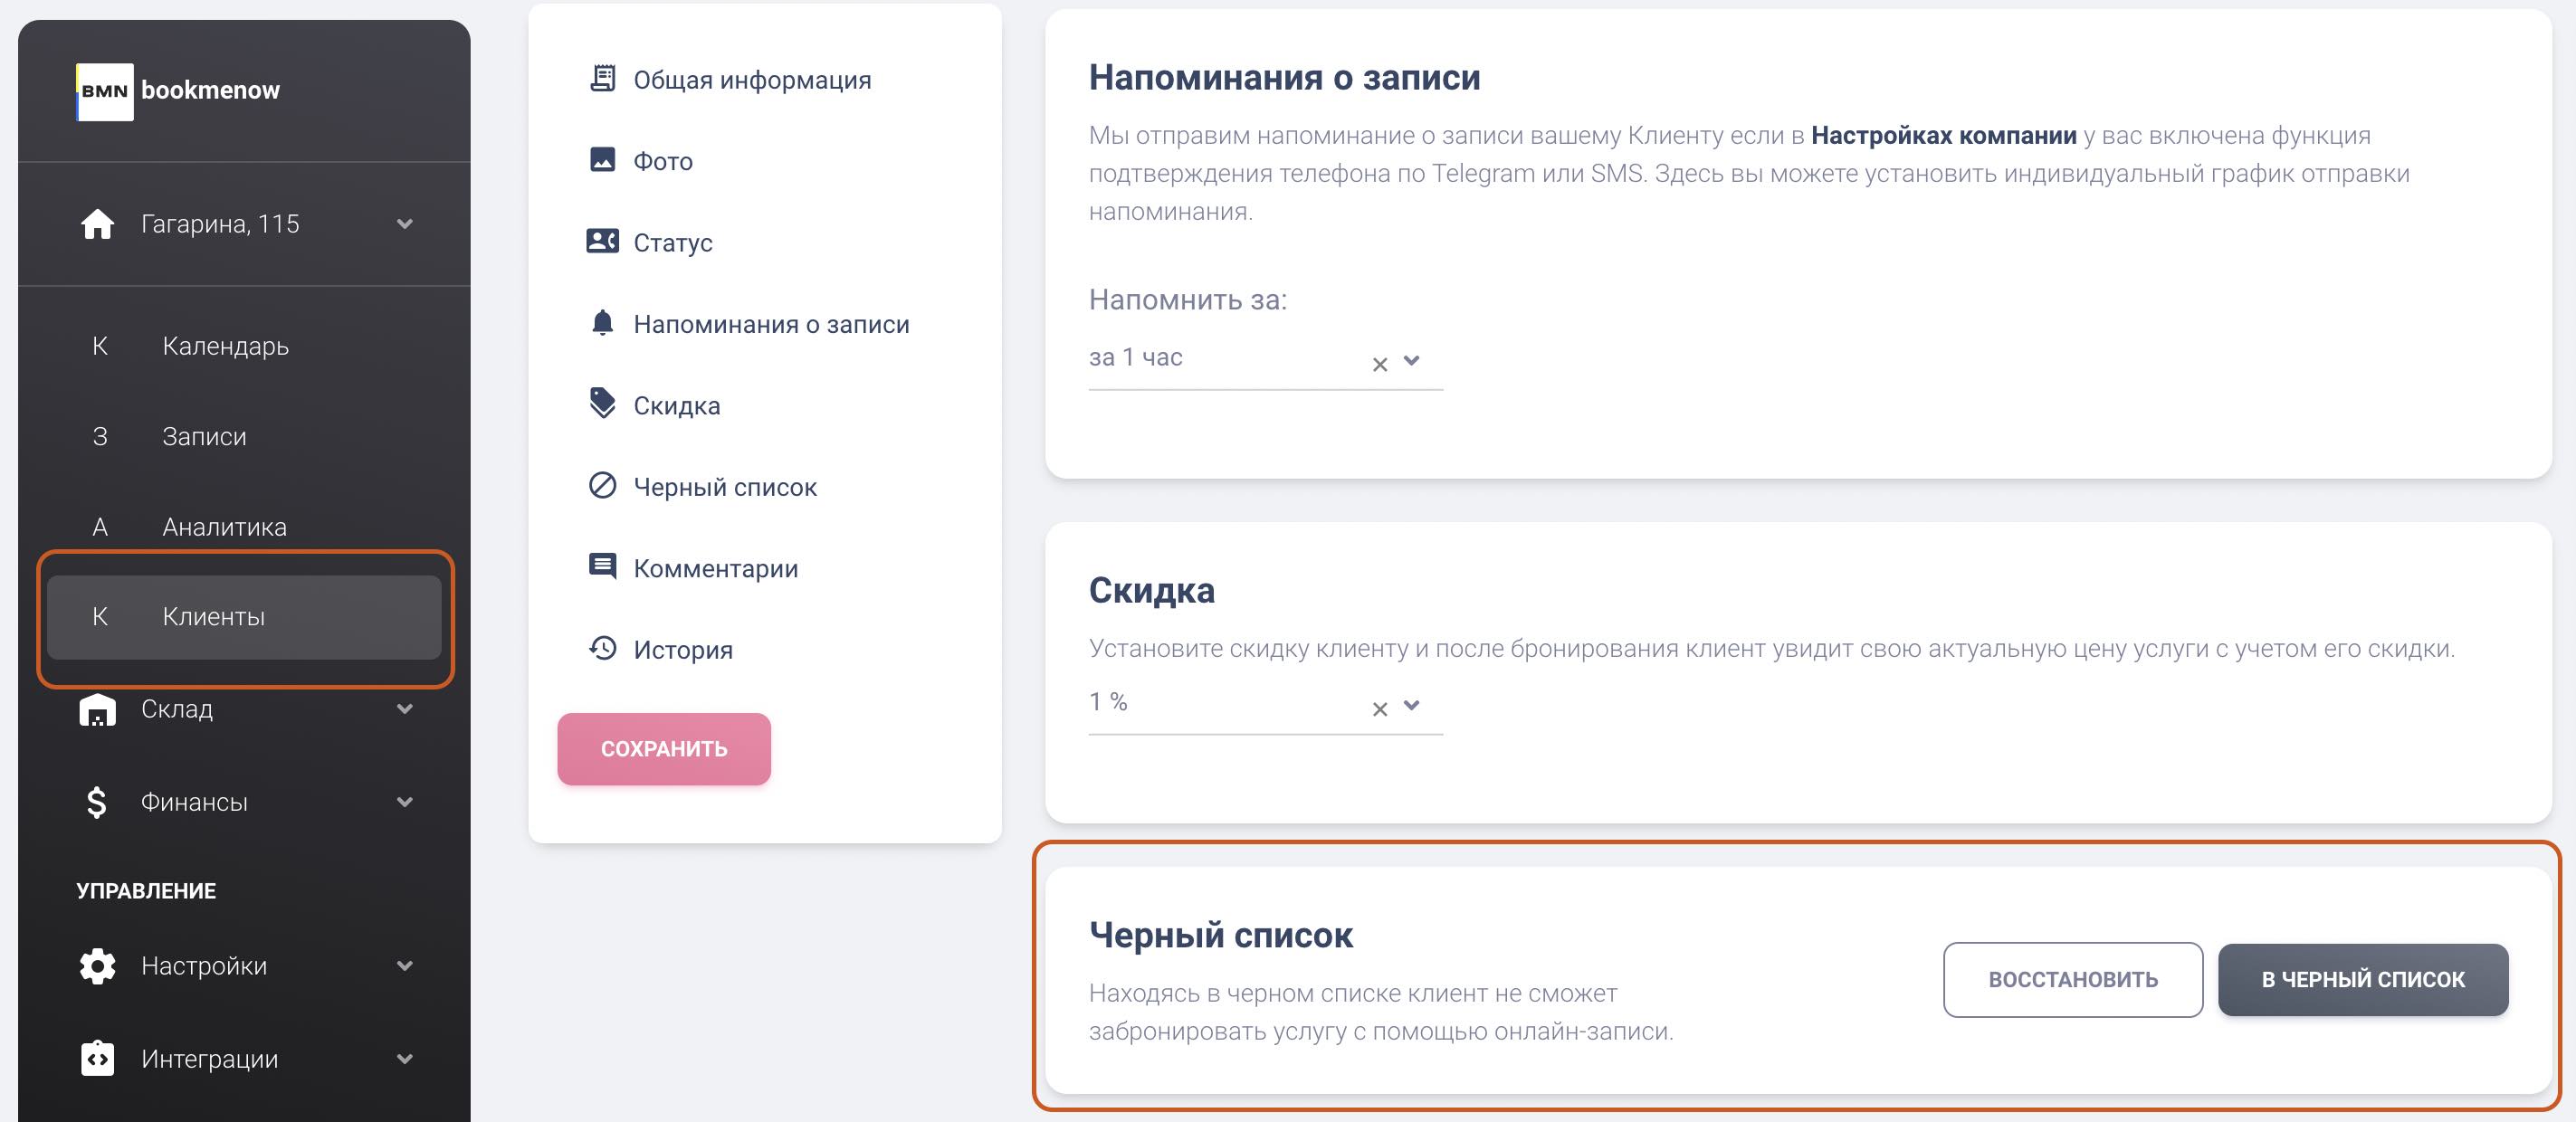2576x1122 pixels.
Task: Go to the Фото section
Action: [663, 162]
